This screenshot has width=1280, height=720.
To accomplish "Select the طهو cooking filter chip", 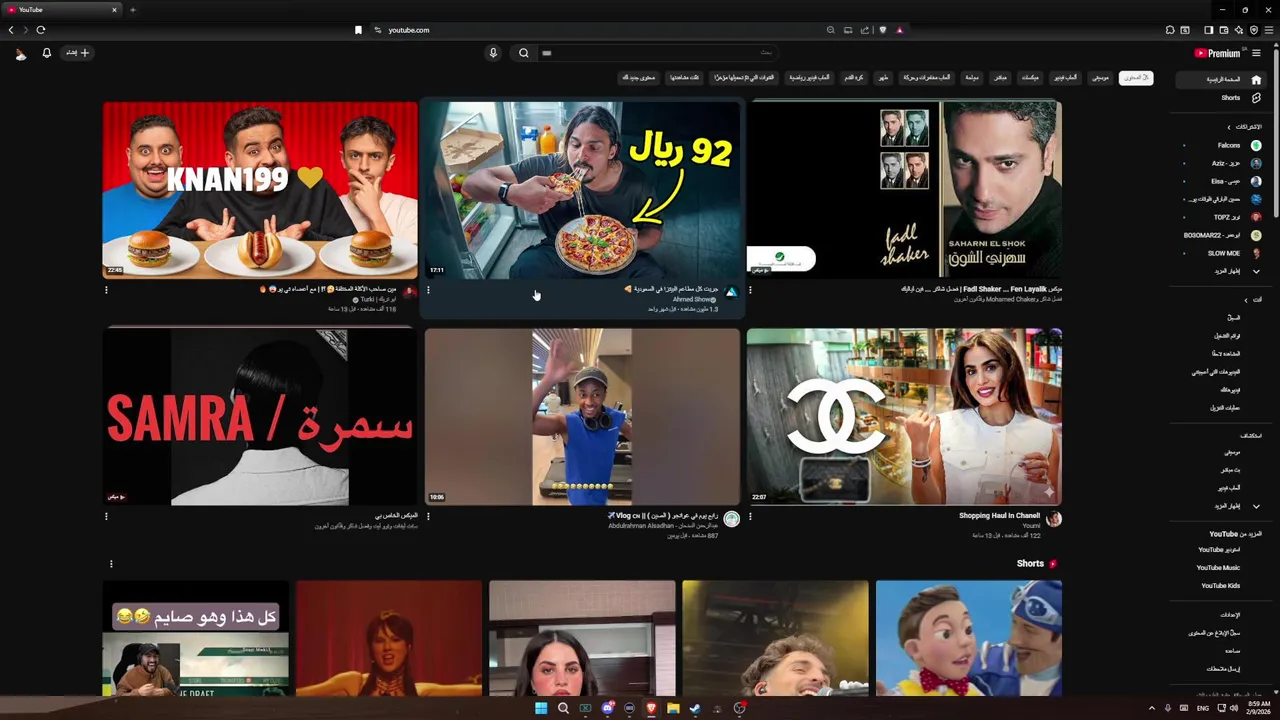I will tap(883, 77).
